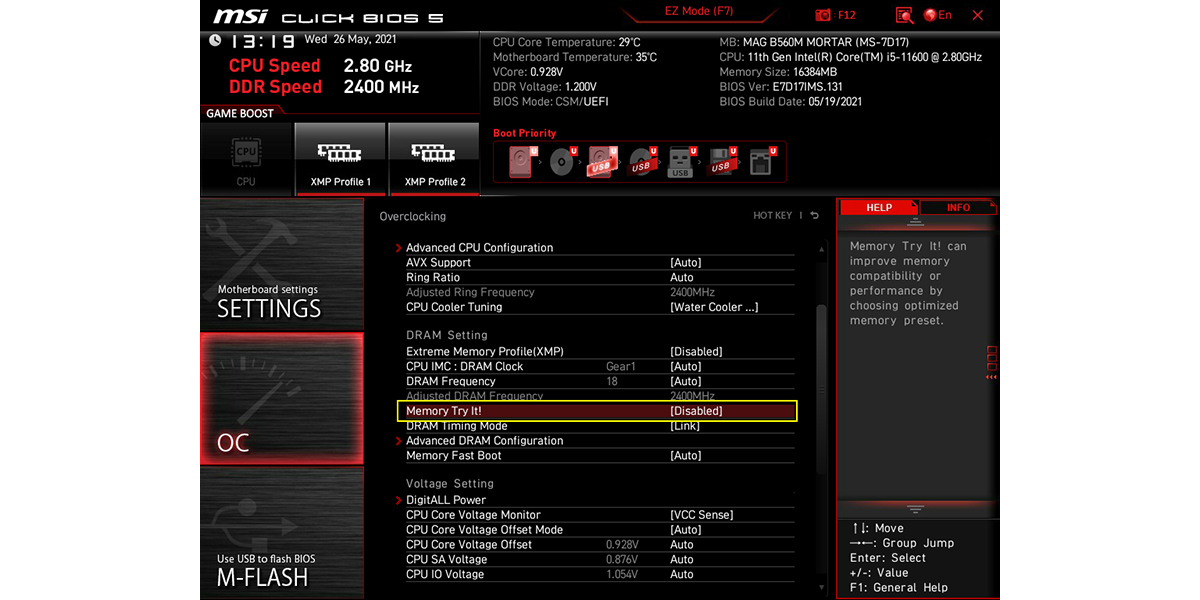The width and height of the screenshot is (1200, 600).
Task: Select CPU SA Voltage Auto field
Action: click(600, 559)
